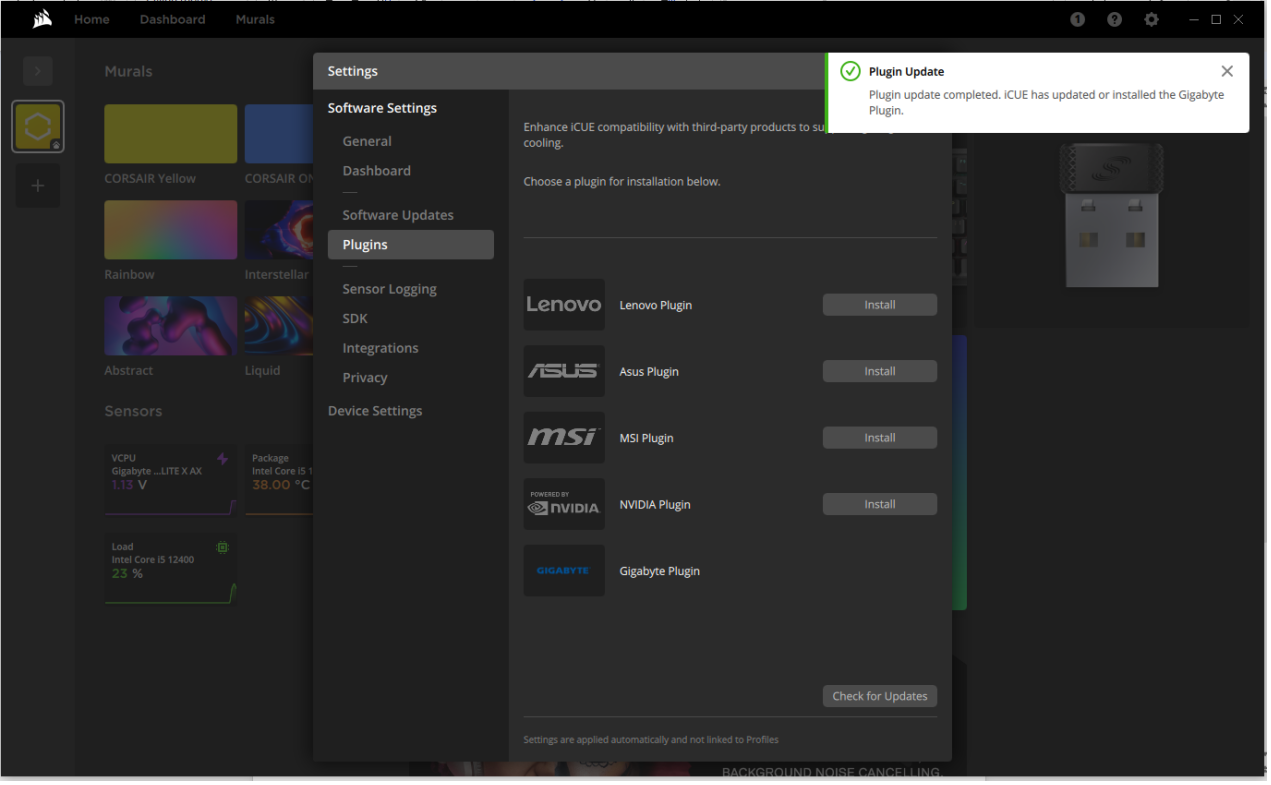This screenshot has width=1271, height=785.
Task: Click the Gigabyte logo
Action: 564,571
